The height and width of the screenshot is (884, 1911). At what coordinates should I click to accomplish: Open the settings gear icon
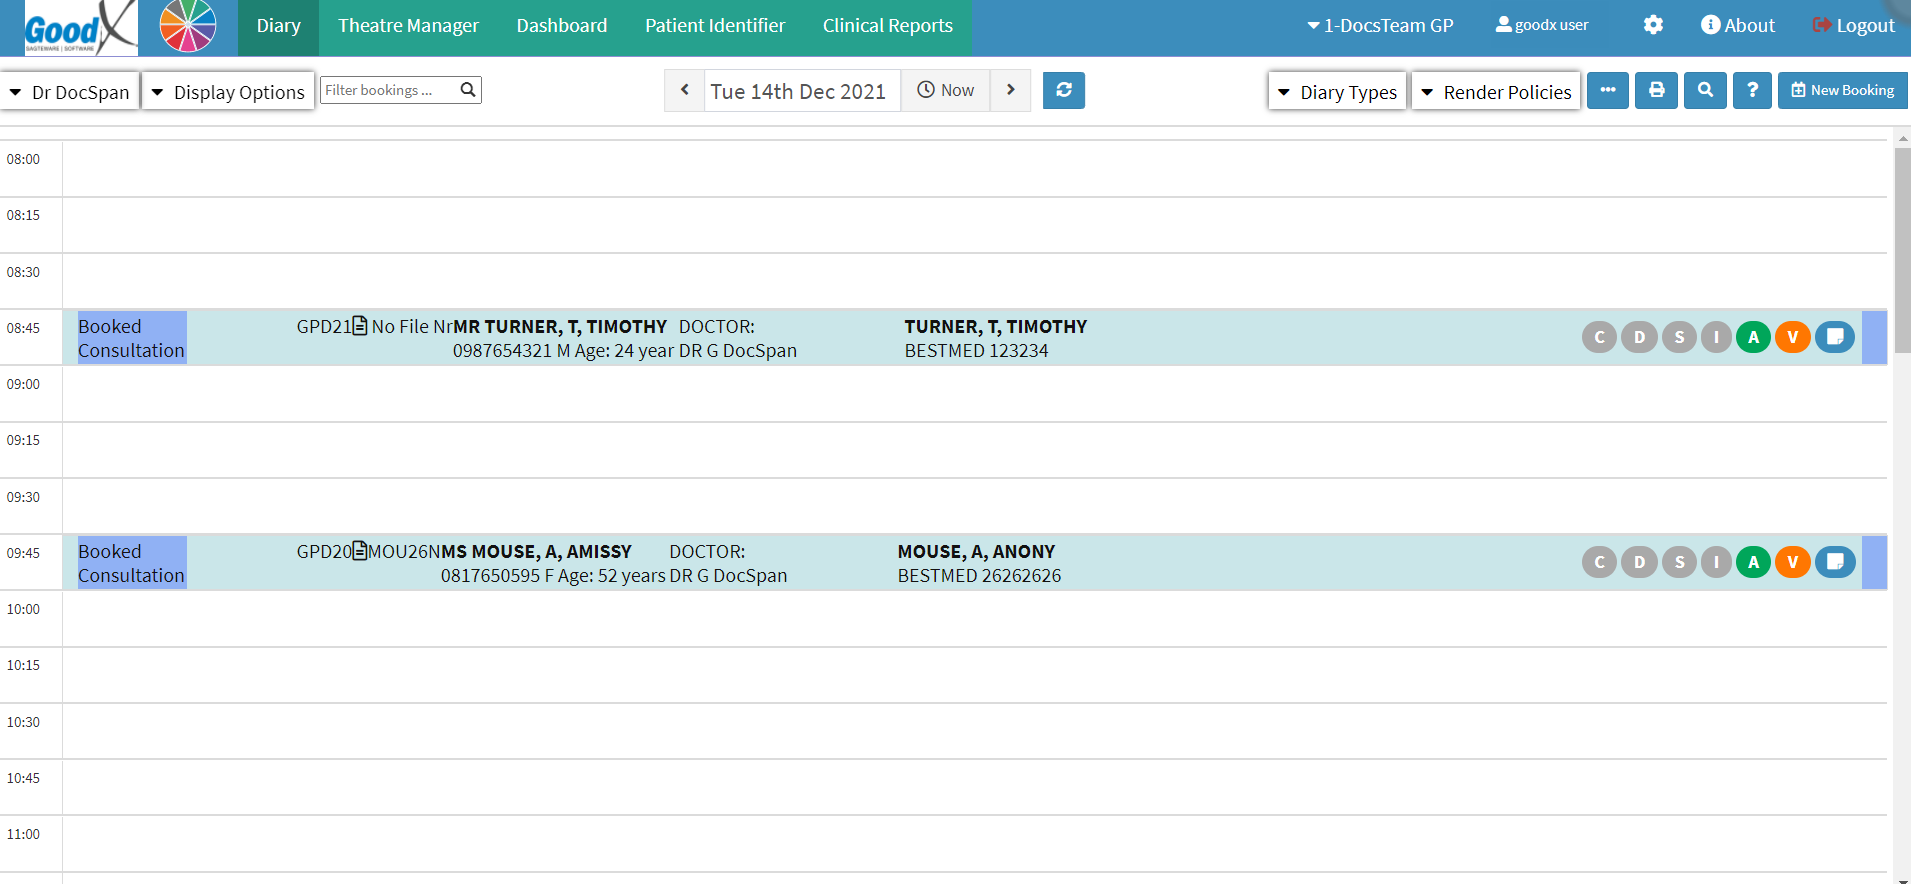(1653, 25)
